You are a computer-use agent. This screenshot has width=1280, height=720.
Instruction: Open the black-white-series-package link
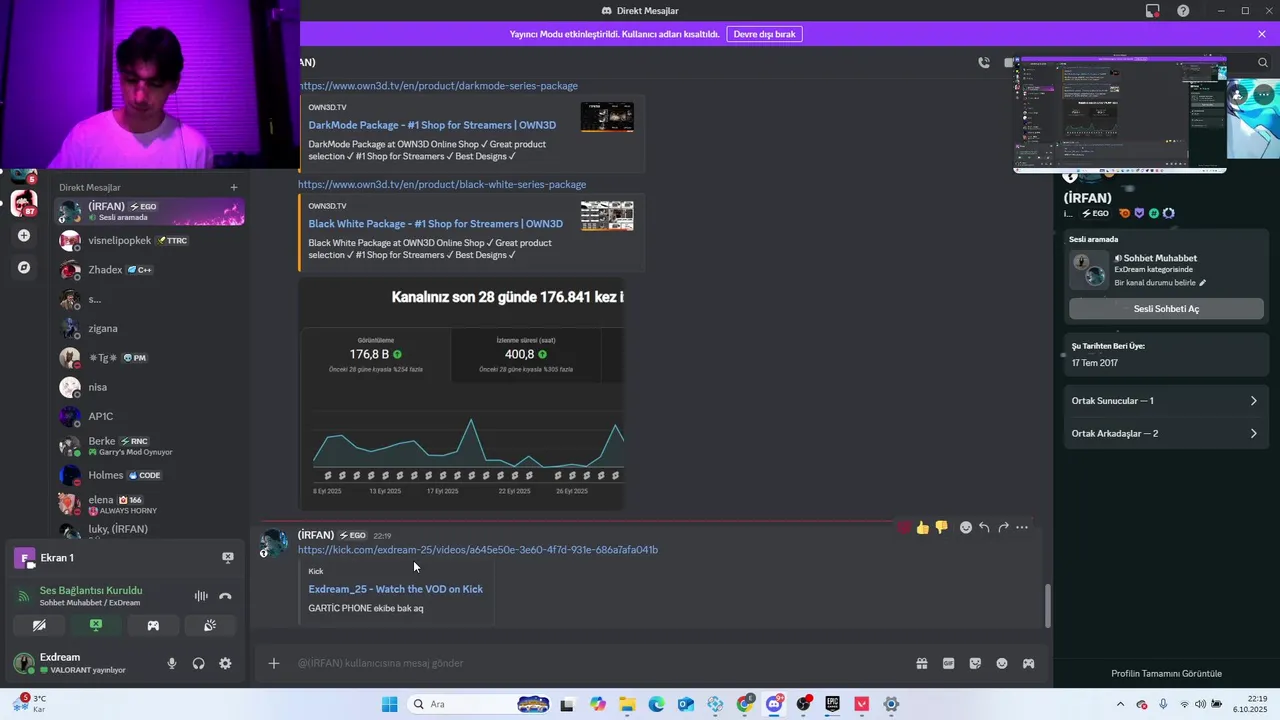(x=442, y=184)
